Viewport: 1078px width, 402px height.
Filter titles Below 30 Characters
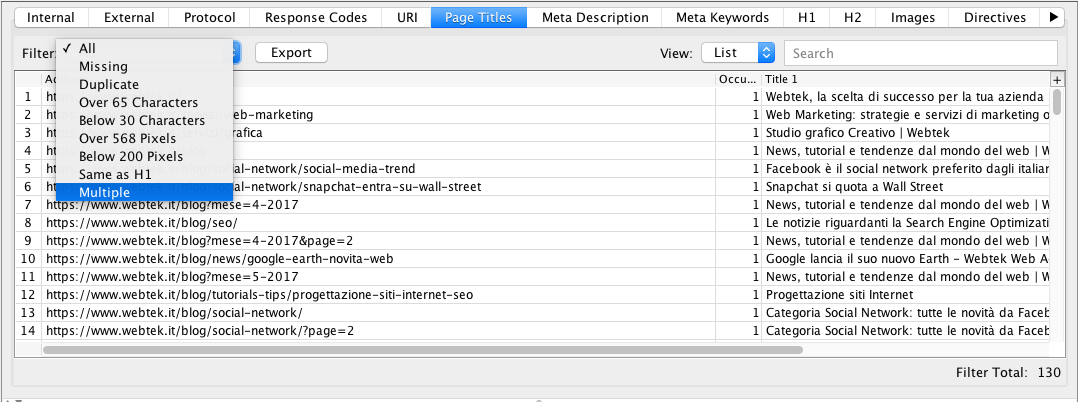click(x=144, y=121)
